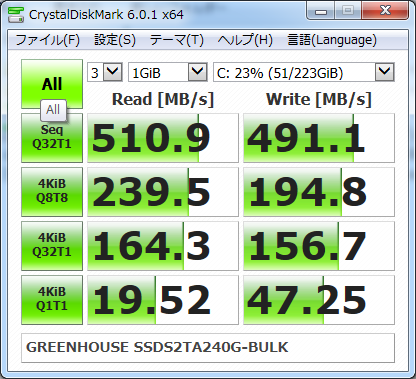416x379 pixels.
Task: Open the ヘルプ(H) menu
Action: (x=245, y=40)
